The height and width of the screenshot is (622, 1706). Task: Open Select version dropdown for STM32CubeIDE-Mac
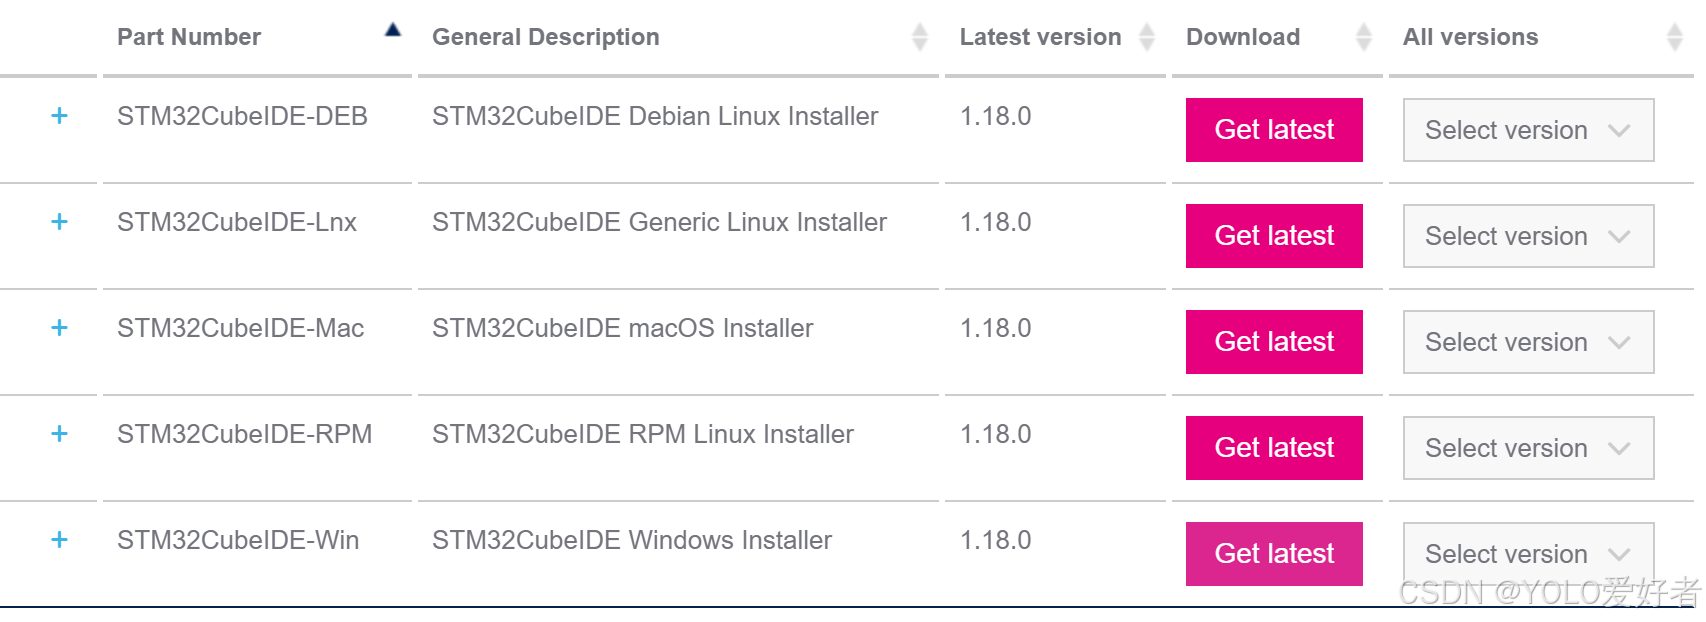(x=1528, y=342)
